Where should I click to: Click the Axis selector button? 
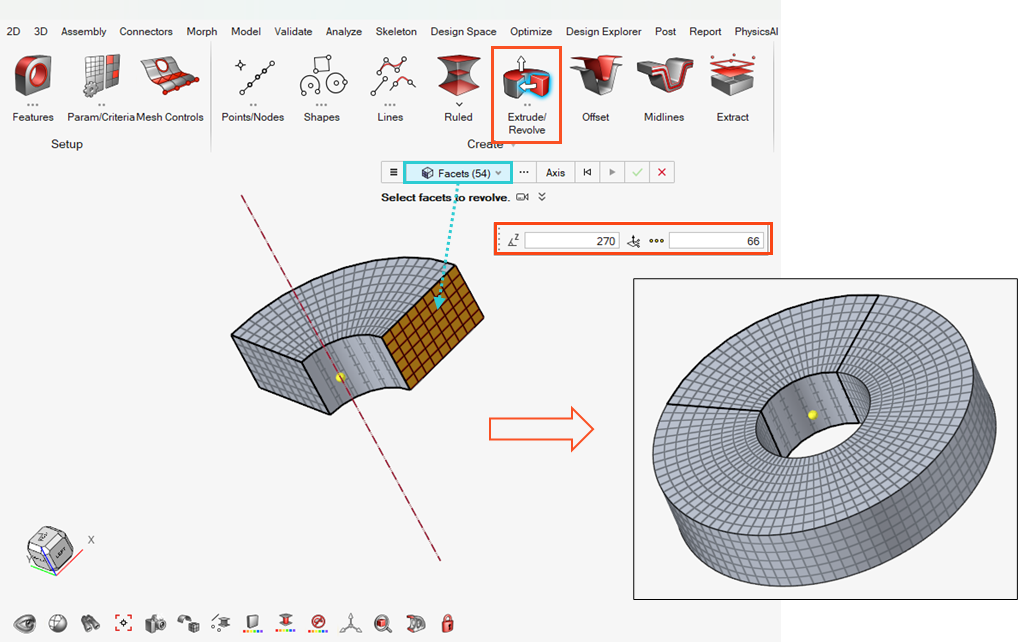555,173
